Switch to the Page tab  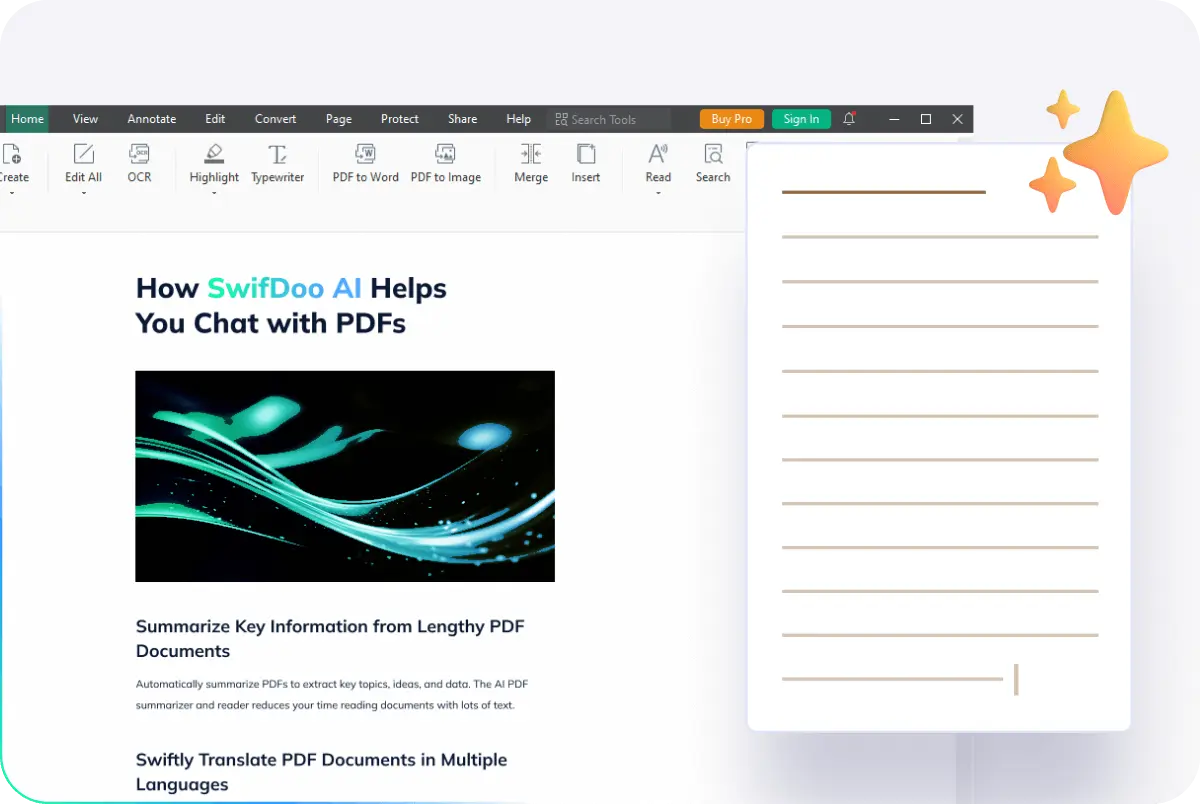coord(339,119)
